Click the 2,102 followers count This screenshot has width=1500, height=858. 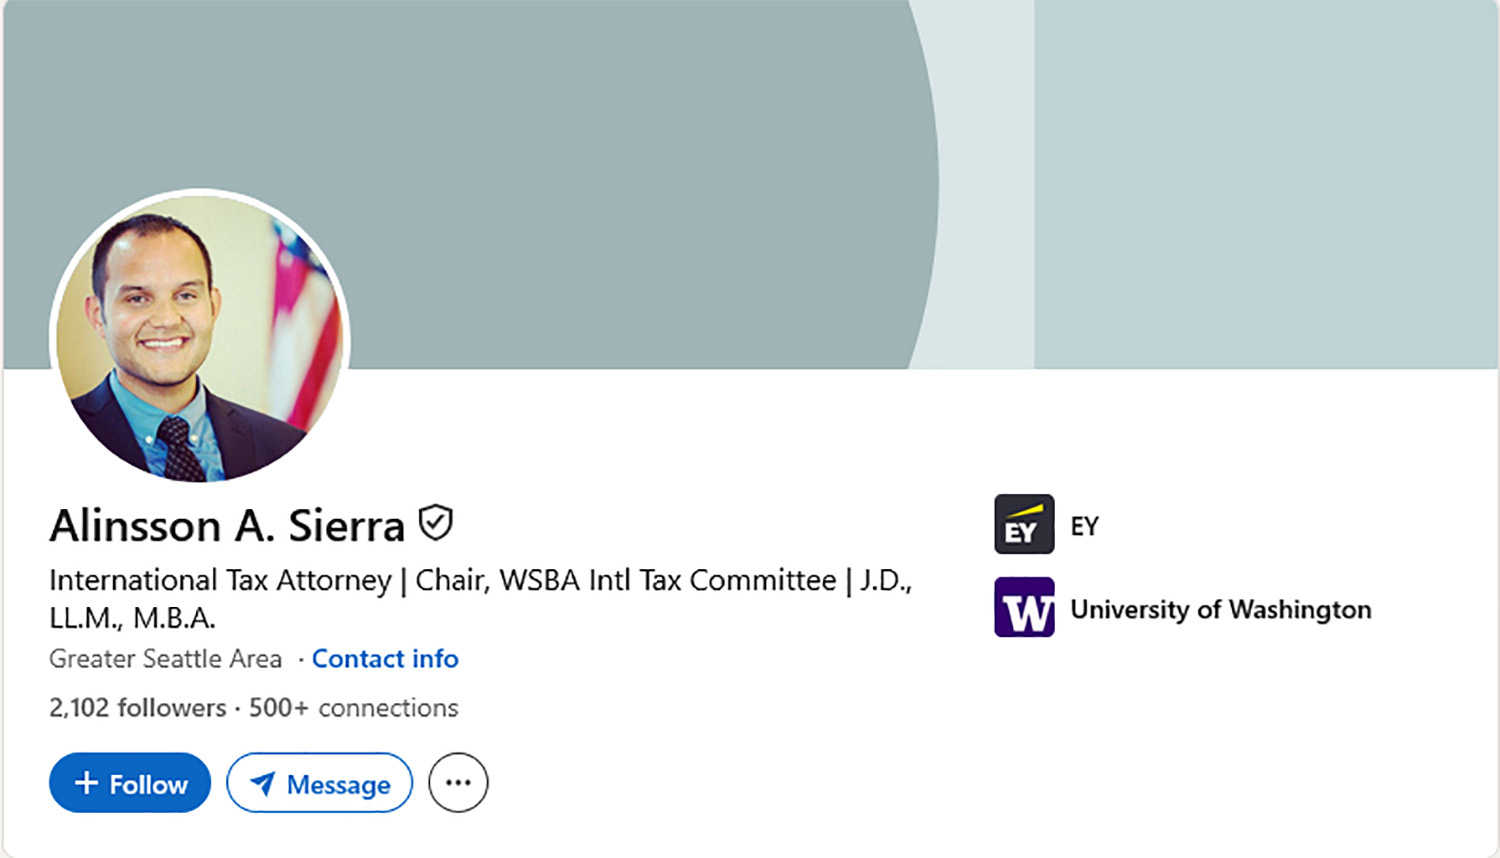(x=134, y=707)
